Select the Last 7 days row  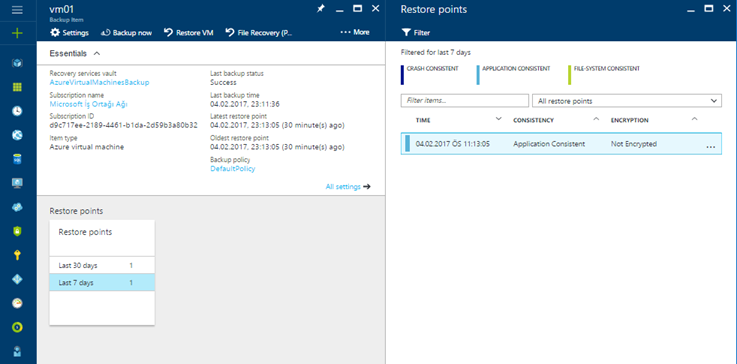(102, 282)
